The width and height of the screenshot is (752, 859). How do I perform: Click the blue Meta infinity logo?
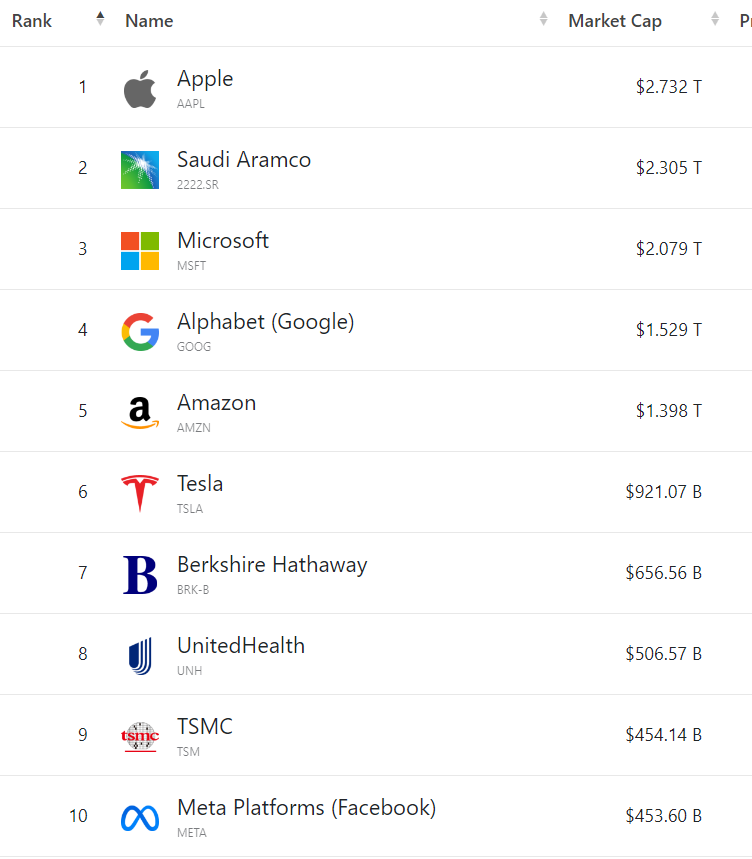[140, 818]
